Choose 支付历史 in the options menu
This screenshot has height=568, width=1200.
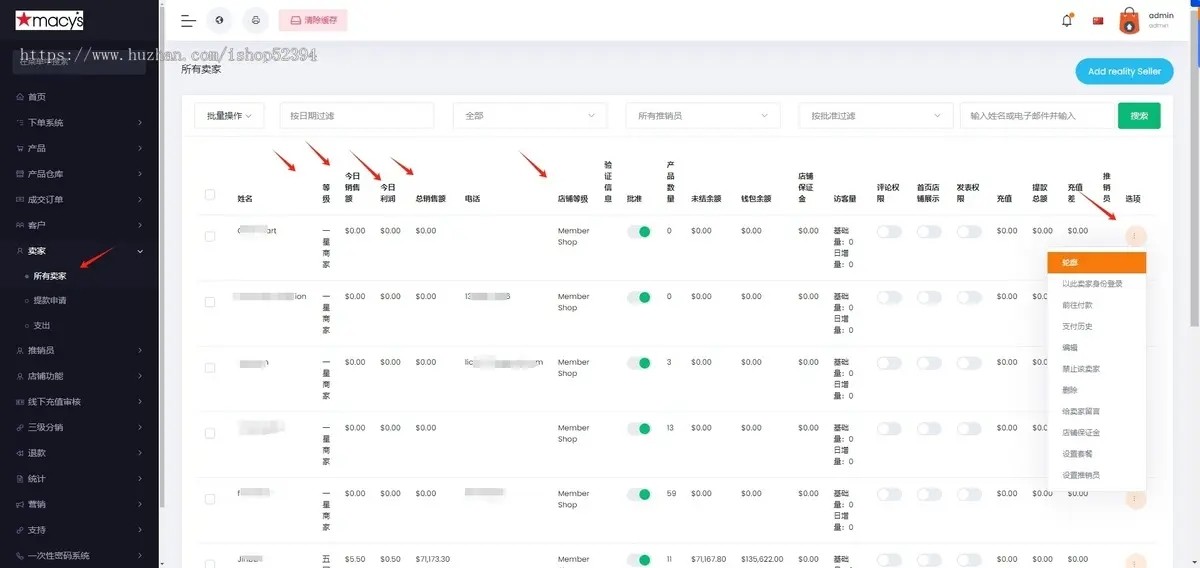[1077, 326]
